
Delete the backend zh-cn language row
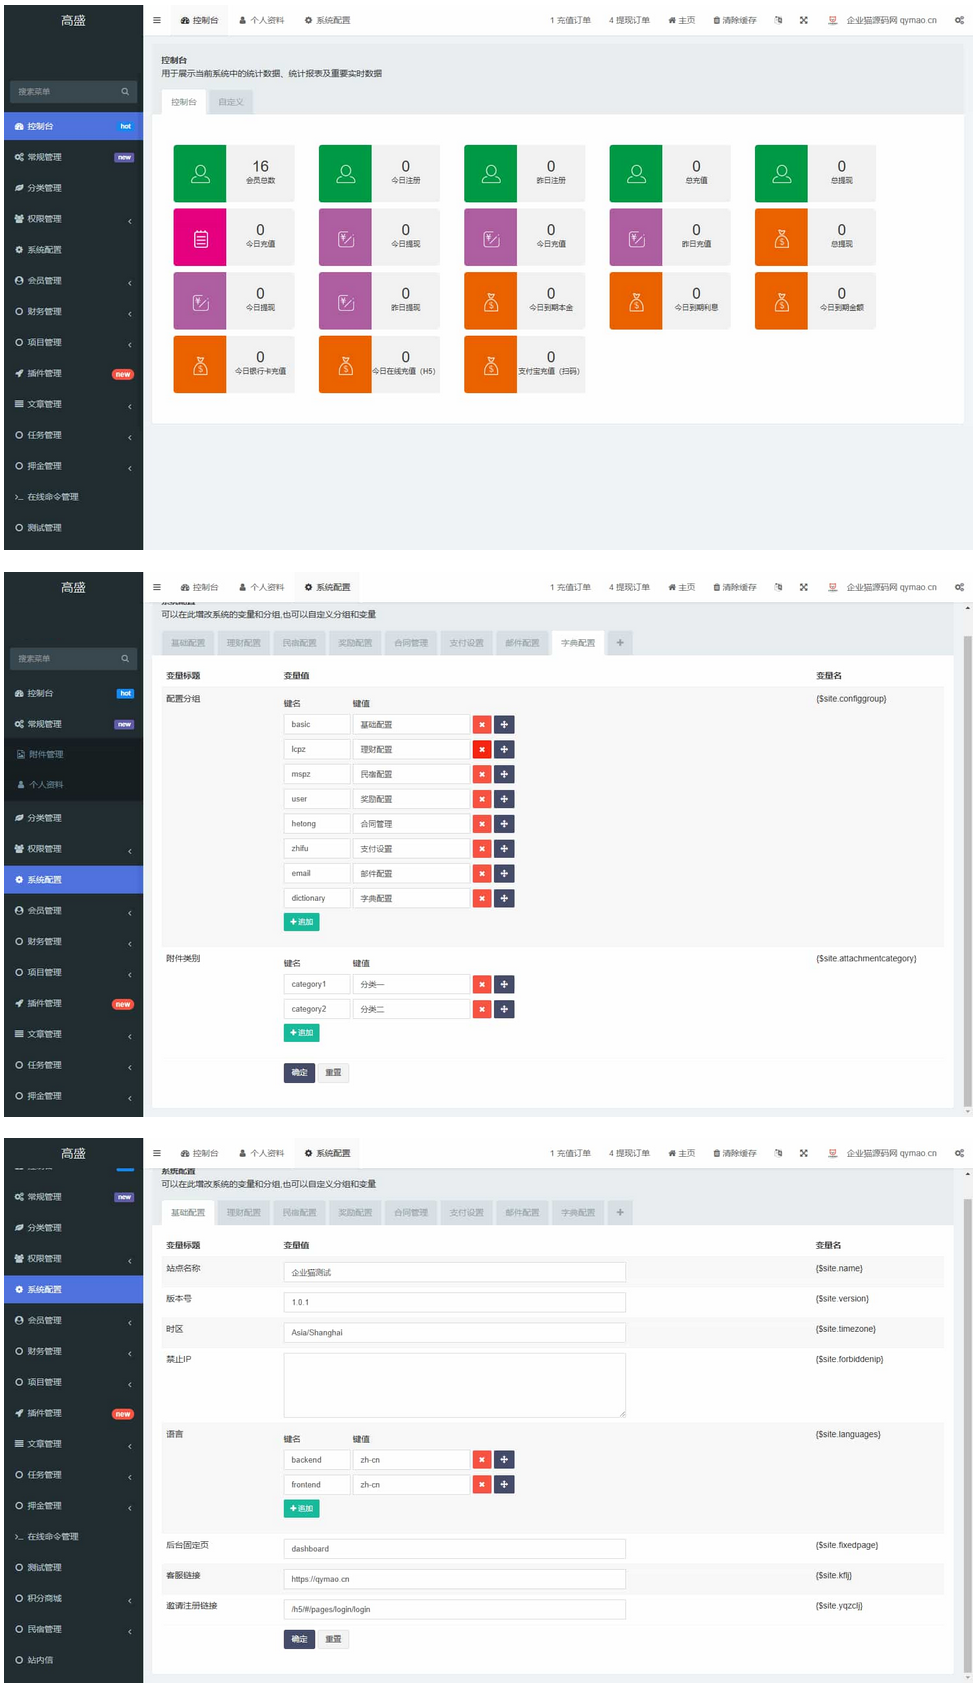point(482,1460)
